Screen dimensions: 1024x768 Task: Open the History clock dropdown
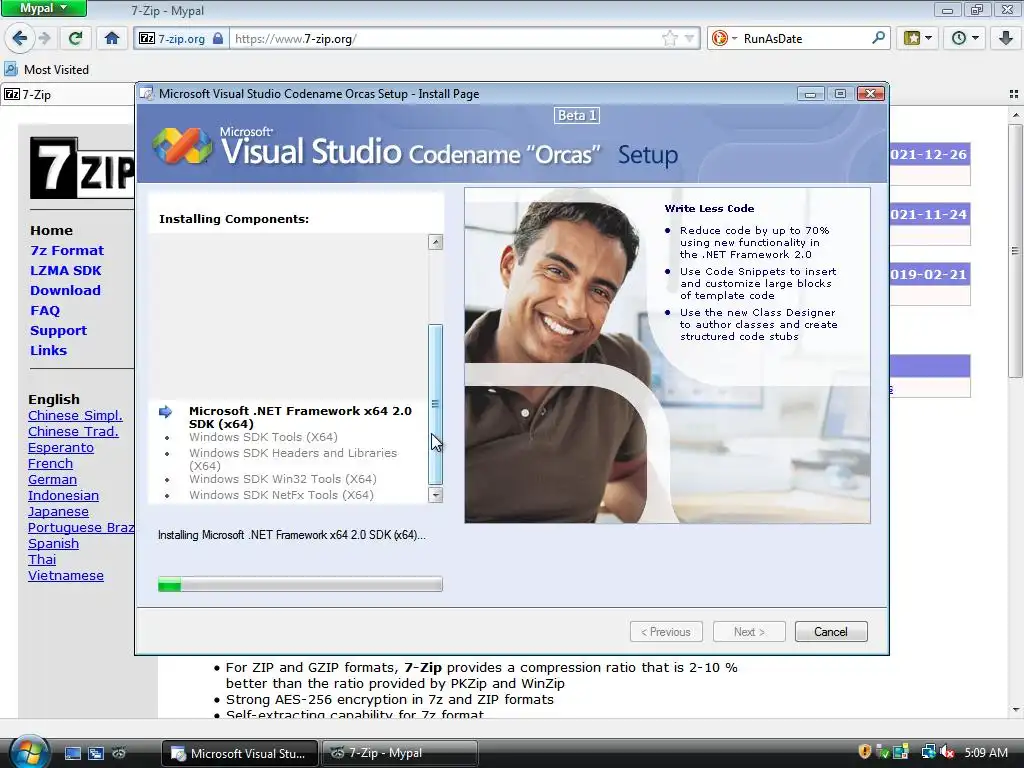click(x=965, y=39)
